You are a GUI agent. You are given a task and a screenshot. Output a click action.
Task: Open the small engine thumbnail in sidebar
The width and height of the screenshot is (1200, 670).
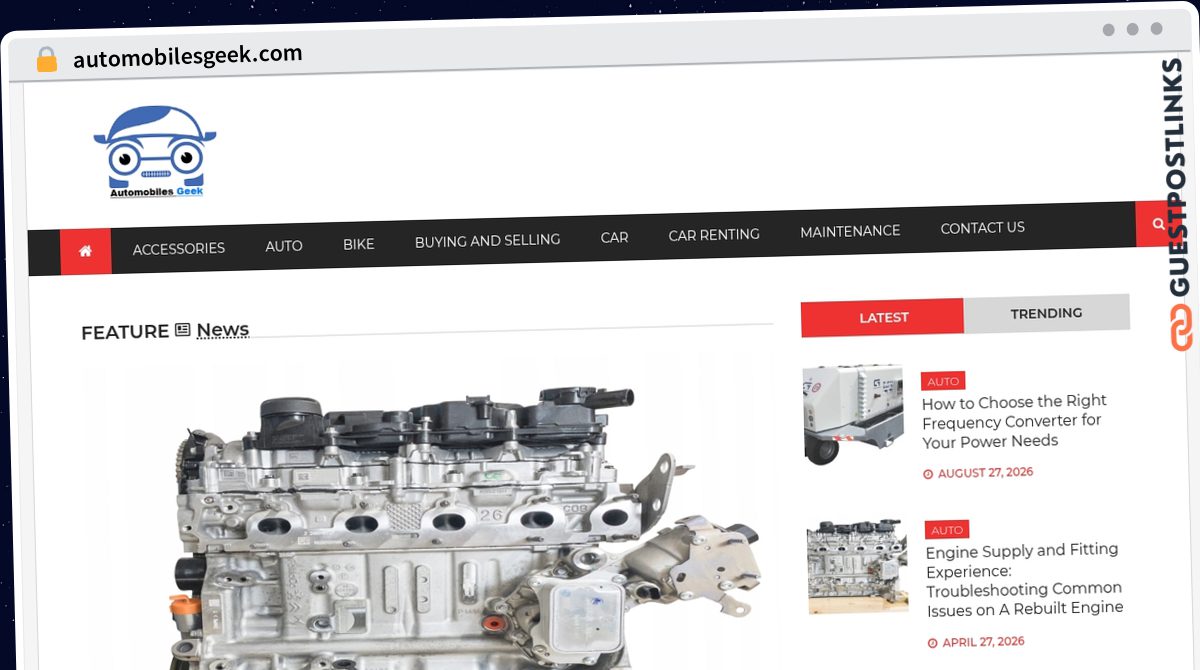(858, 567)
